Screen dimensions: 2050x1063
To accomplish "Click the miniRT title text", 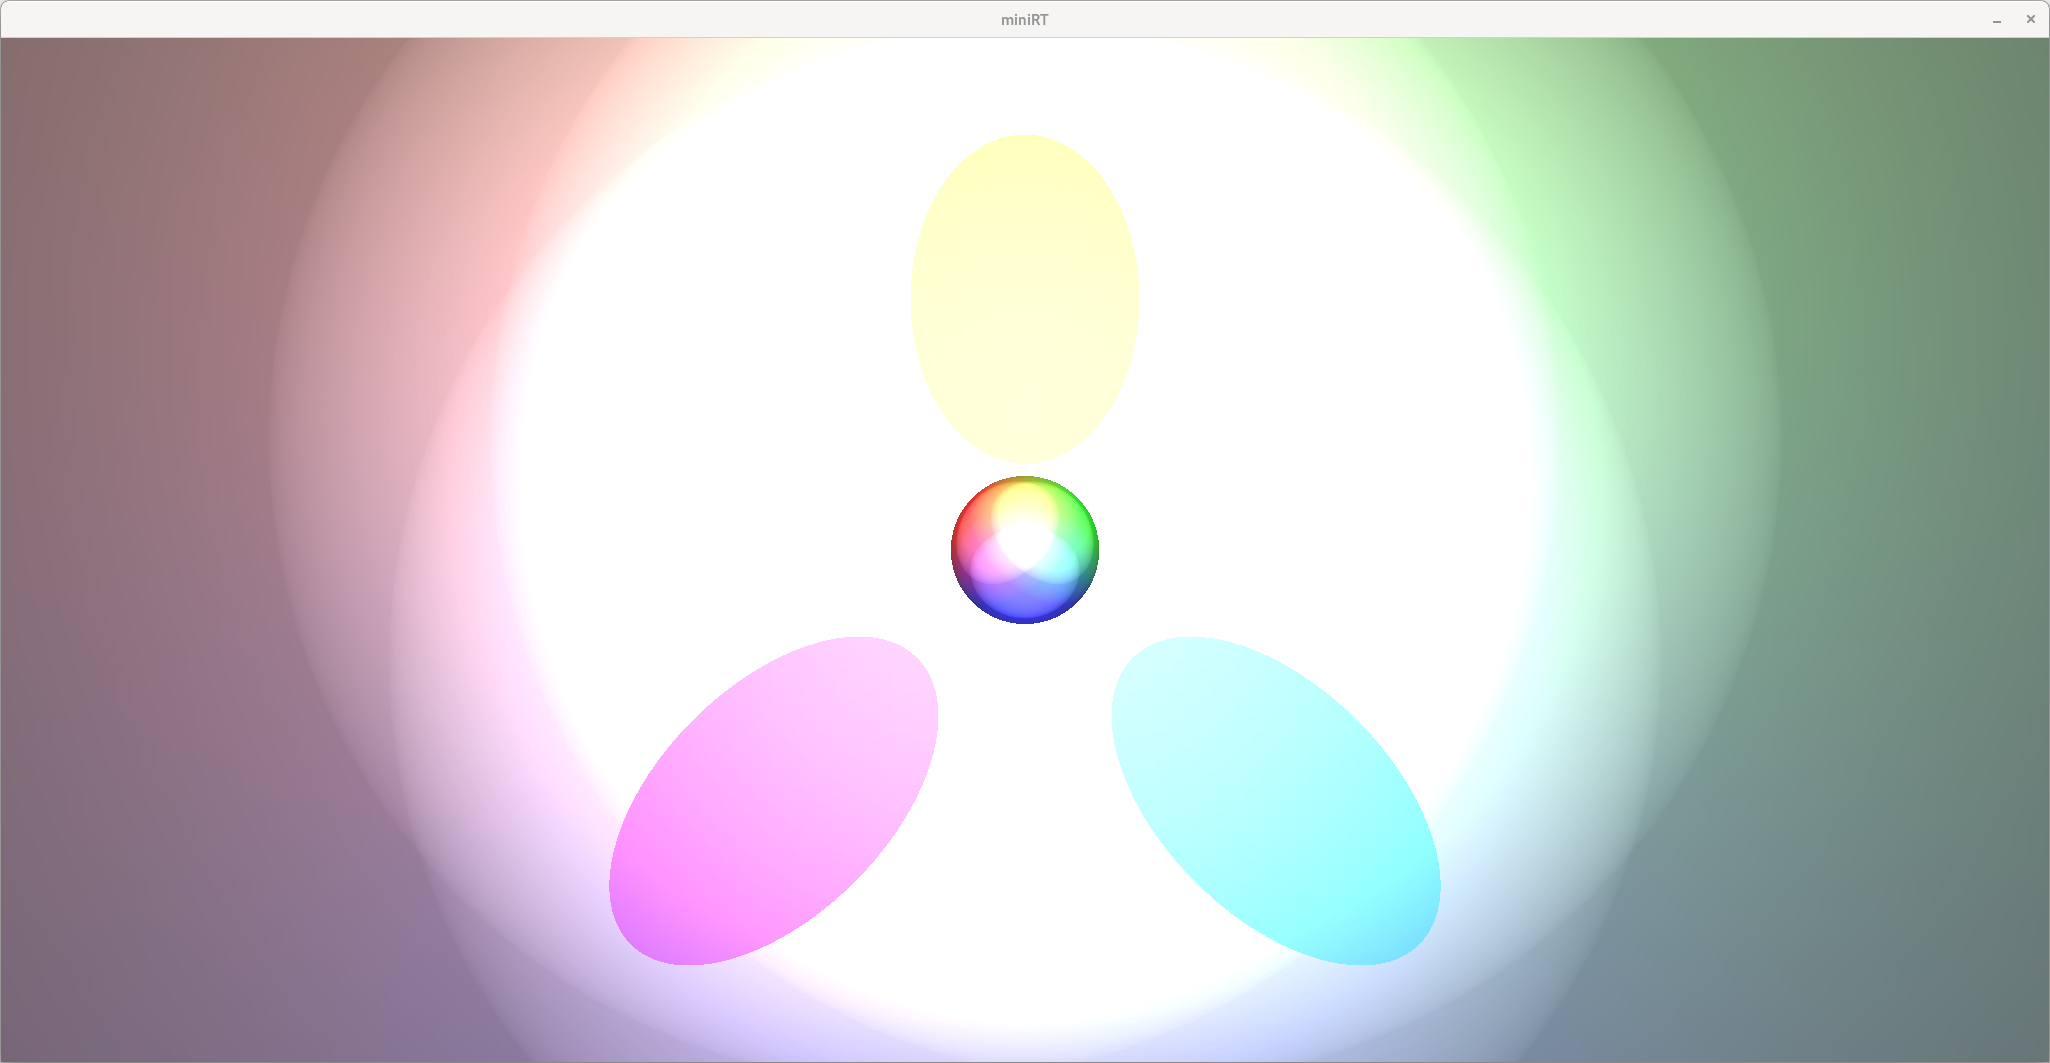I will click(x=1024, y=20).
